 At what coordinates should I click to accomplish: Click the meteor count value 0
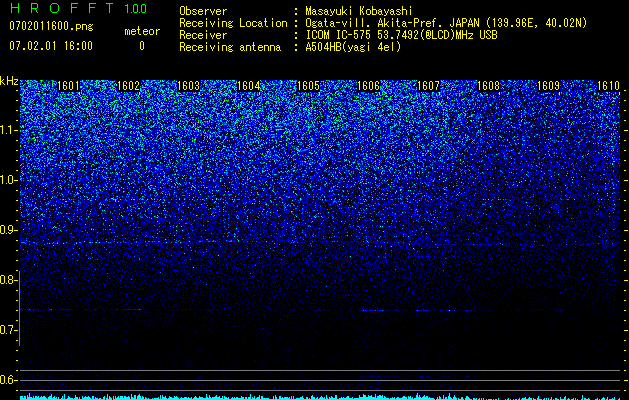click(x=142, y=46)
